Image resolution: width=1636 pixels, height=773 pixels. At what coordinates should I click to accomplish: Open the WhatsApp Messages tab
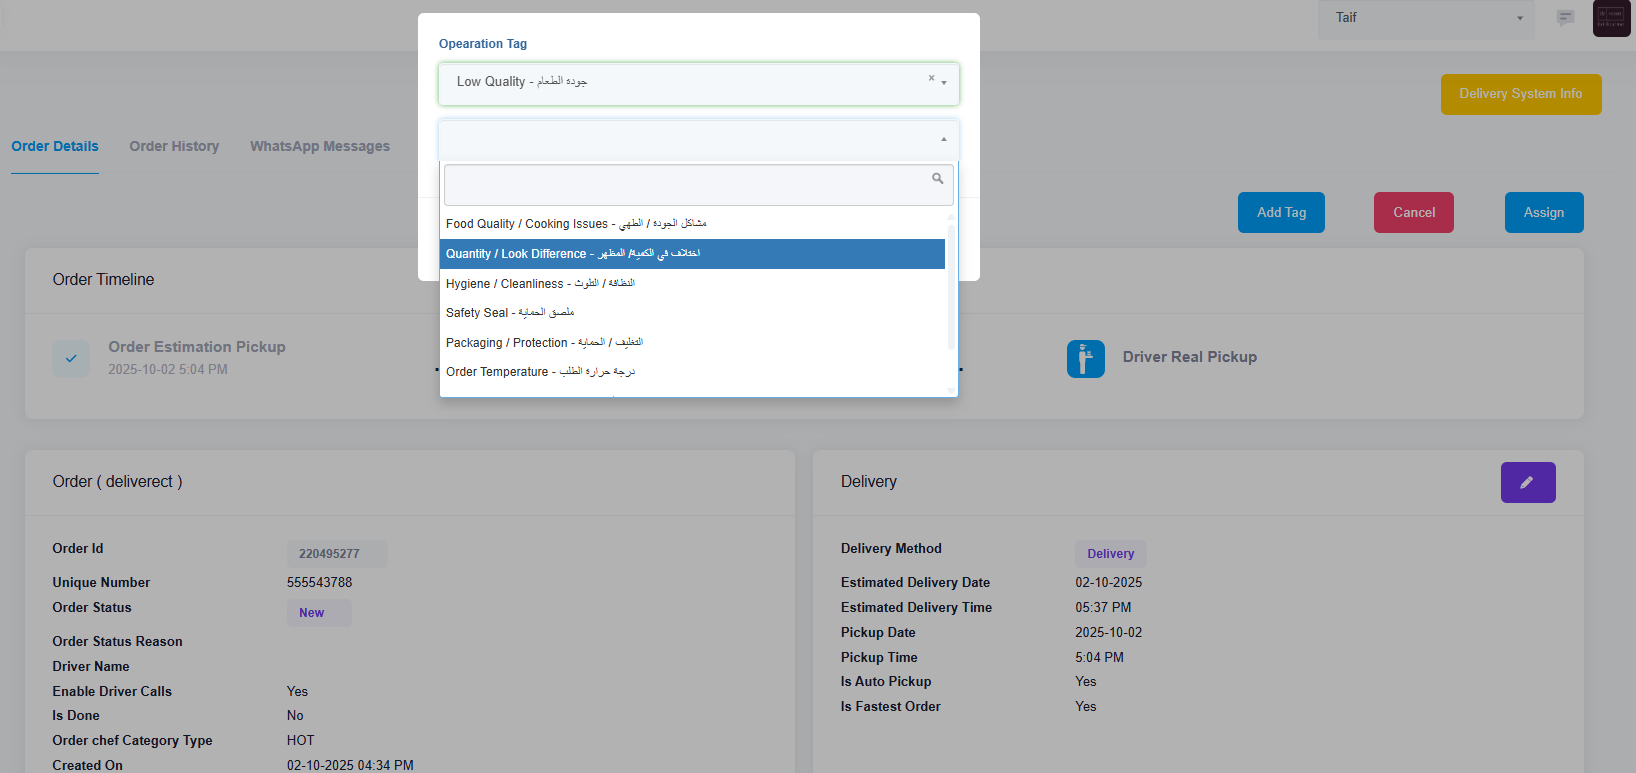click(x=320, y=146)
